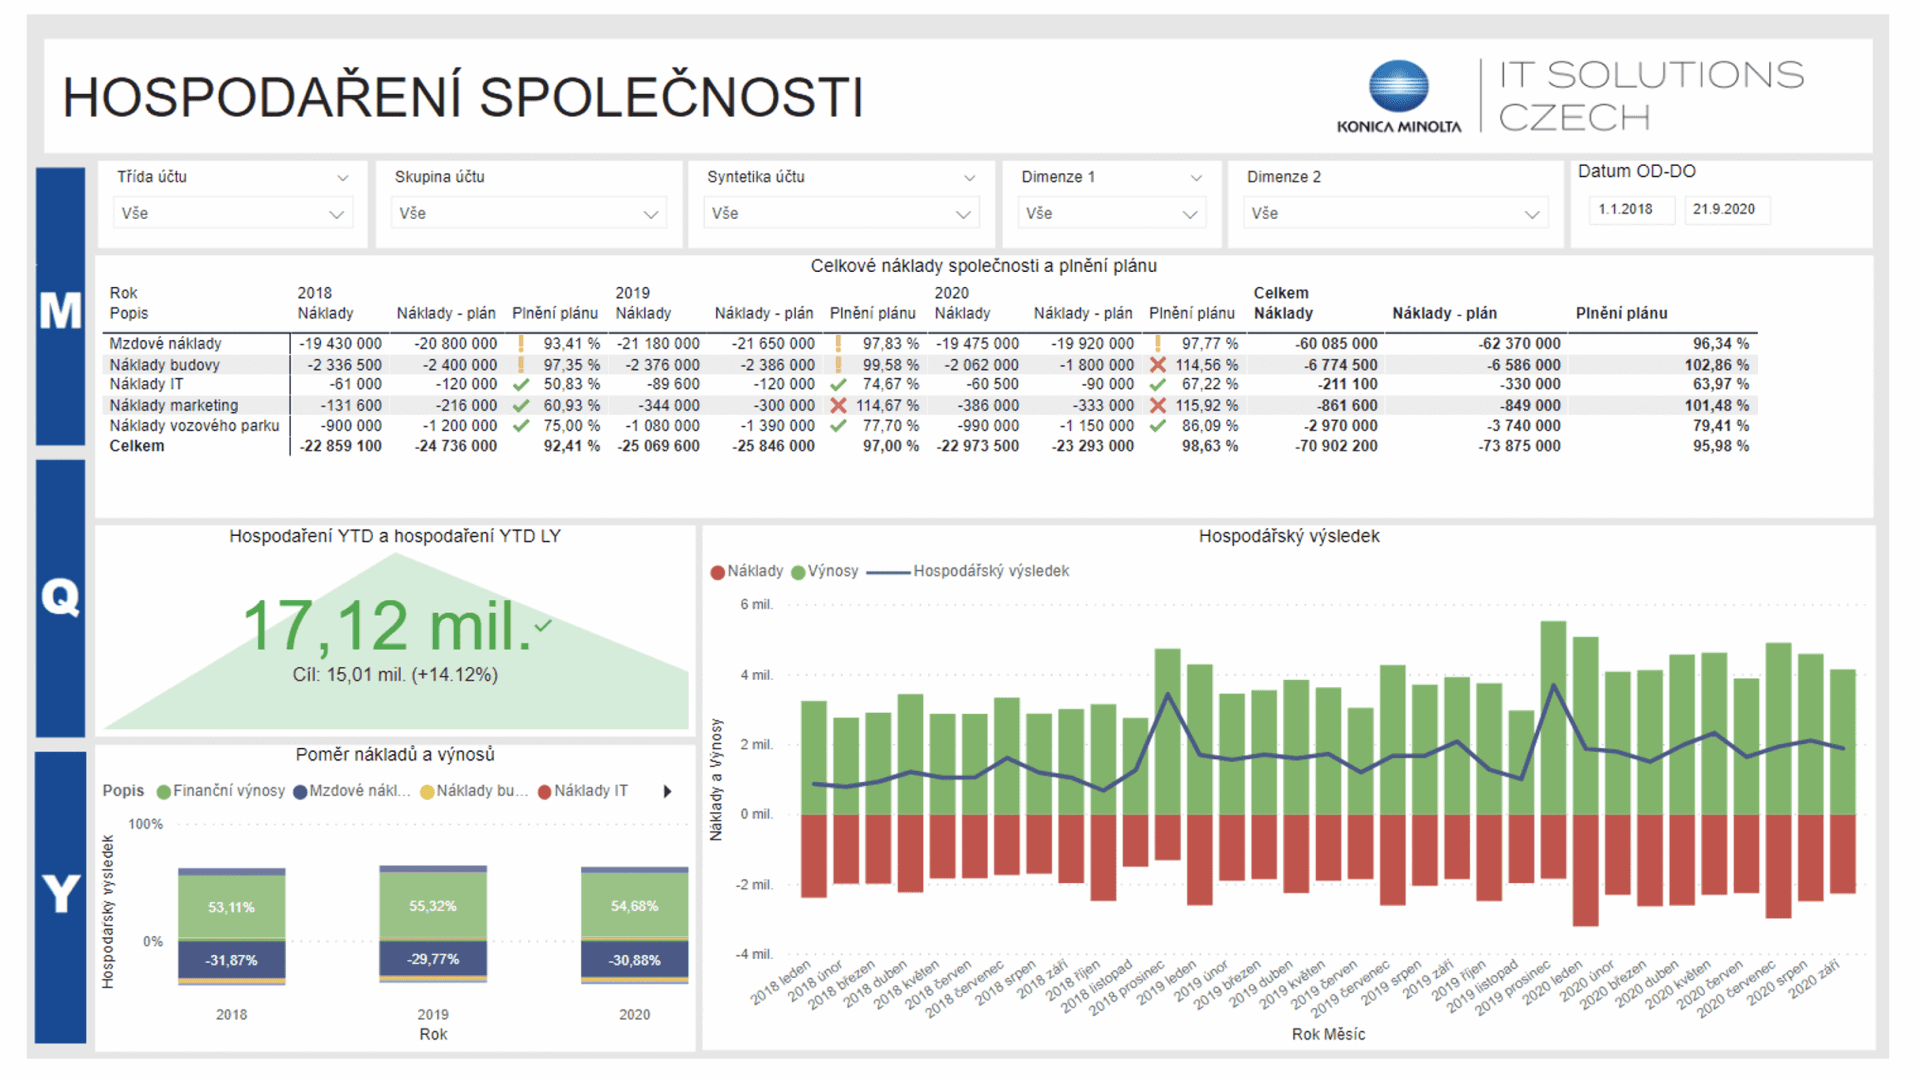Sort the table by the Plnění plánu header

(556, 313)
